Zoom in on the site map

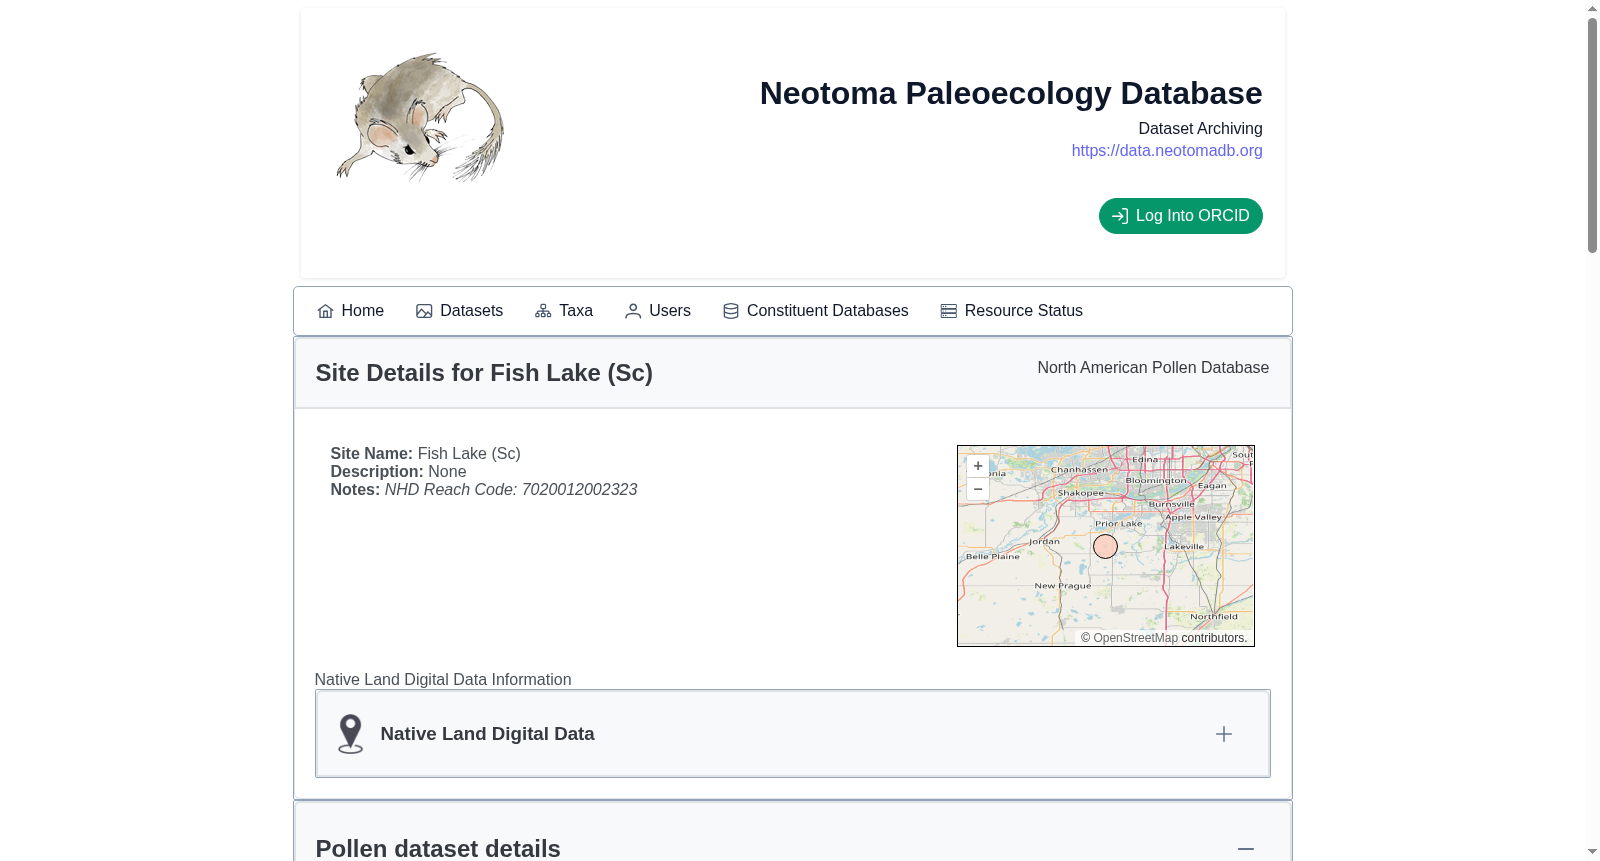[978, 466]
